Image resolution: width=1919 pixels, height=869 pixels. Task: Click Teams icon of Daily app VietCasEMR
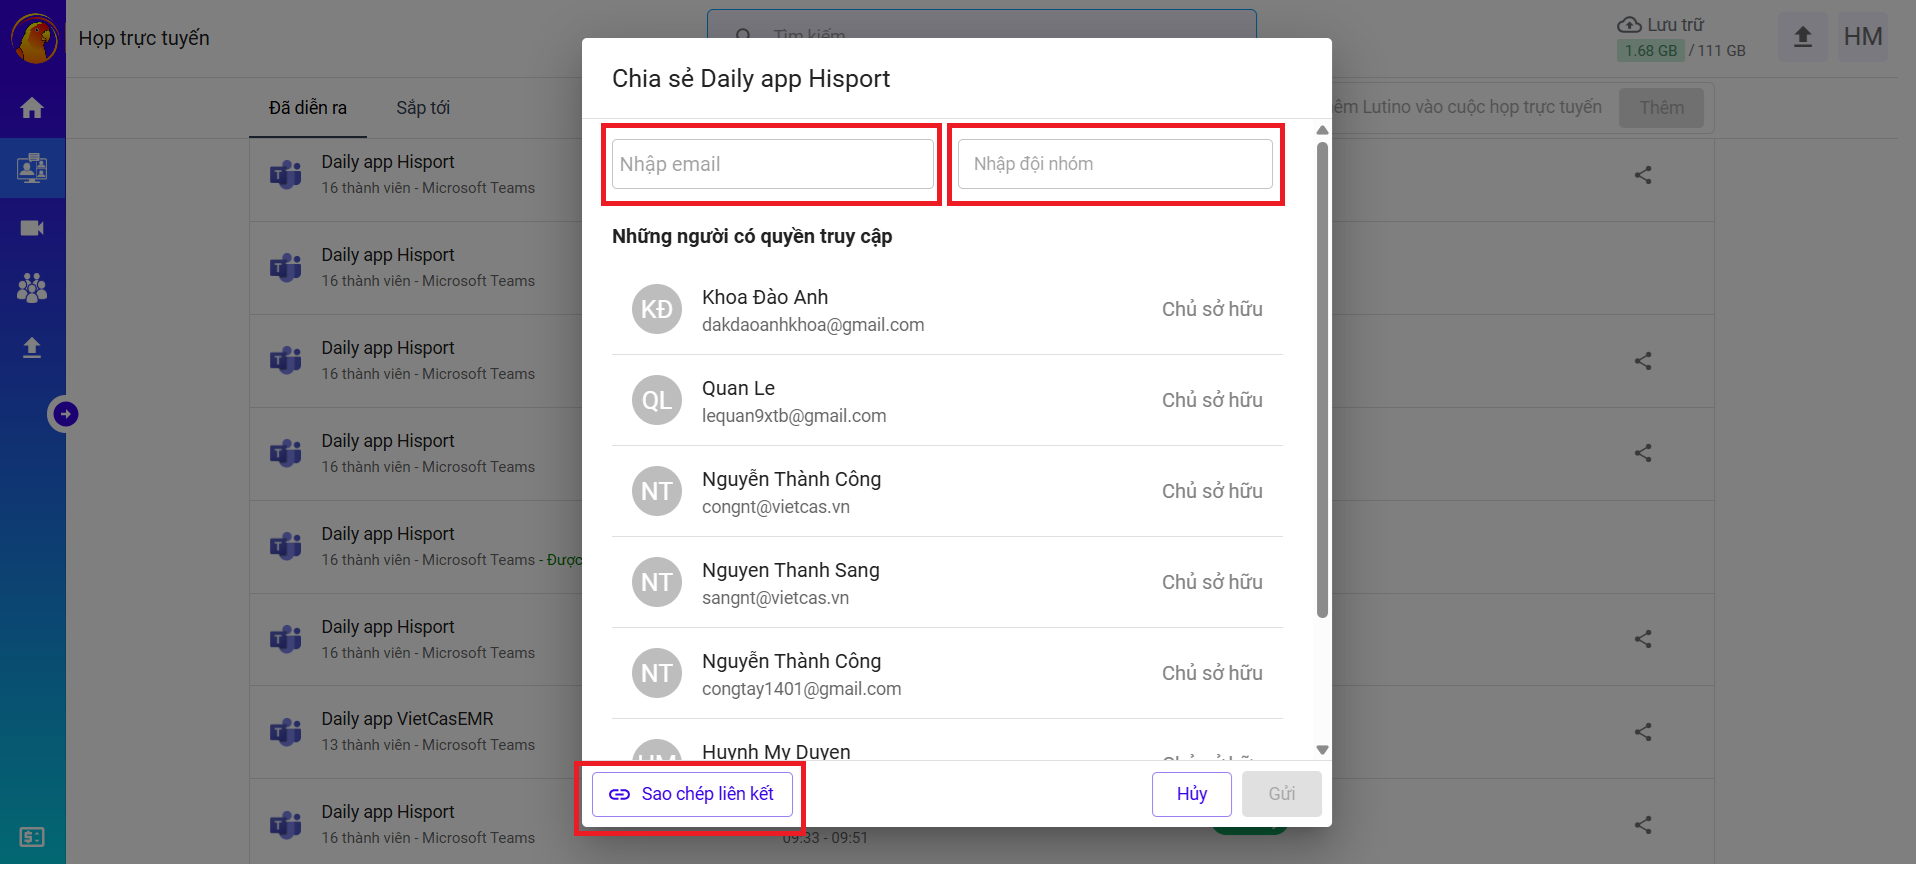tap(286, 732)
